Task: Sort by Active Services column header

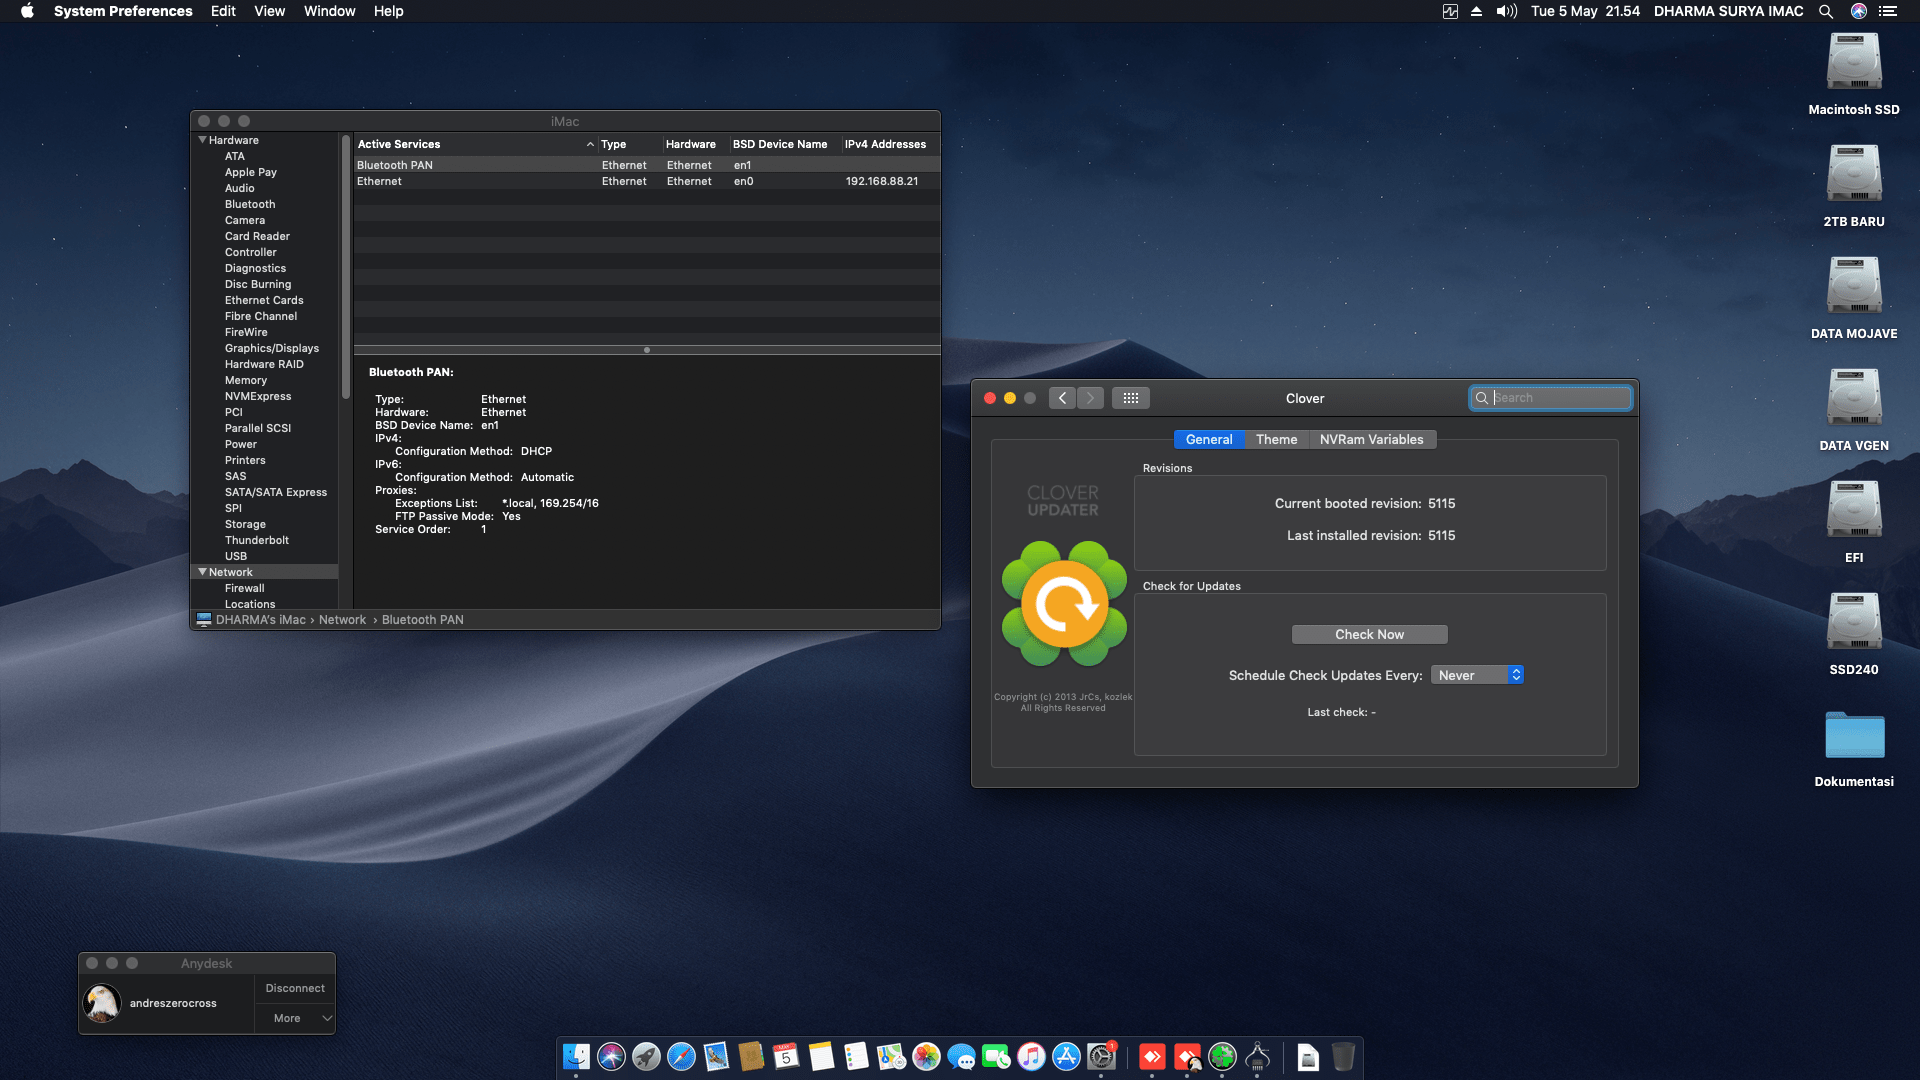Action: click(x=475, y=144)
